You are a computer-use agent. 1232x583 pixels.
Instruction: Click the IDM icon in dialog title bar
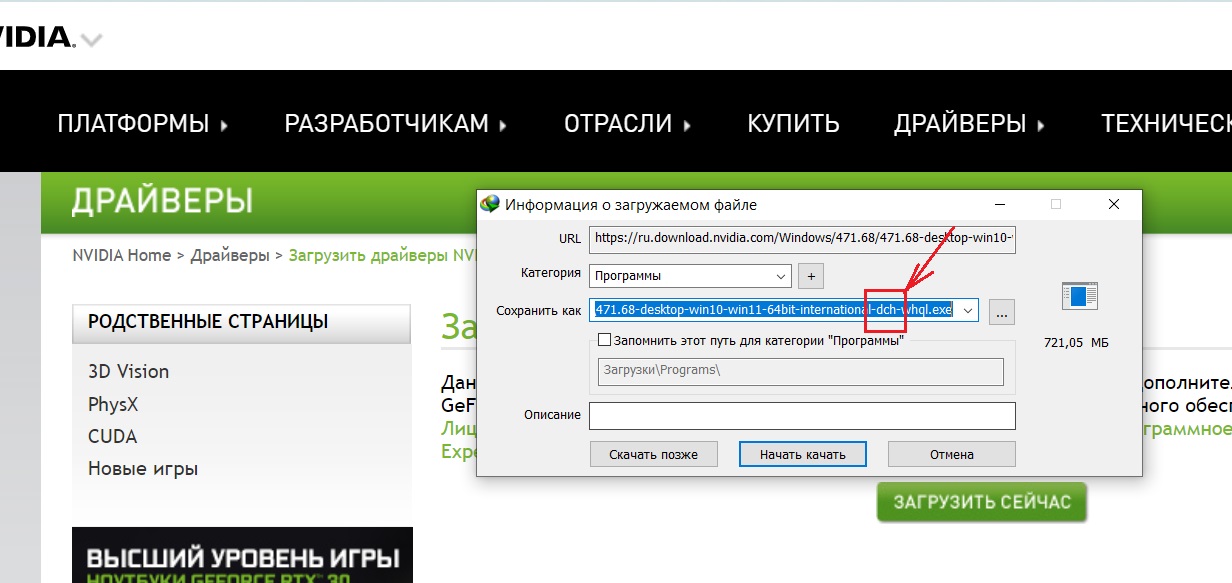[x=490, y=204]
